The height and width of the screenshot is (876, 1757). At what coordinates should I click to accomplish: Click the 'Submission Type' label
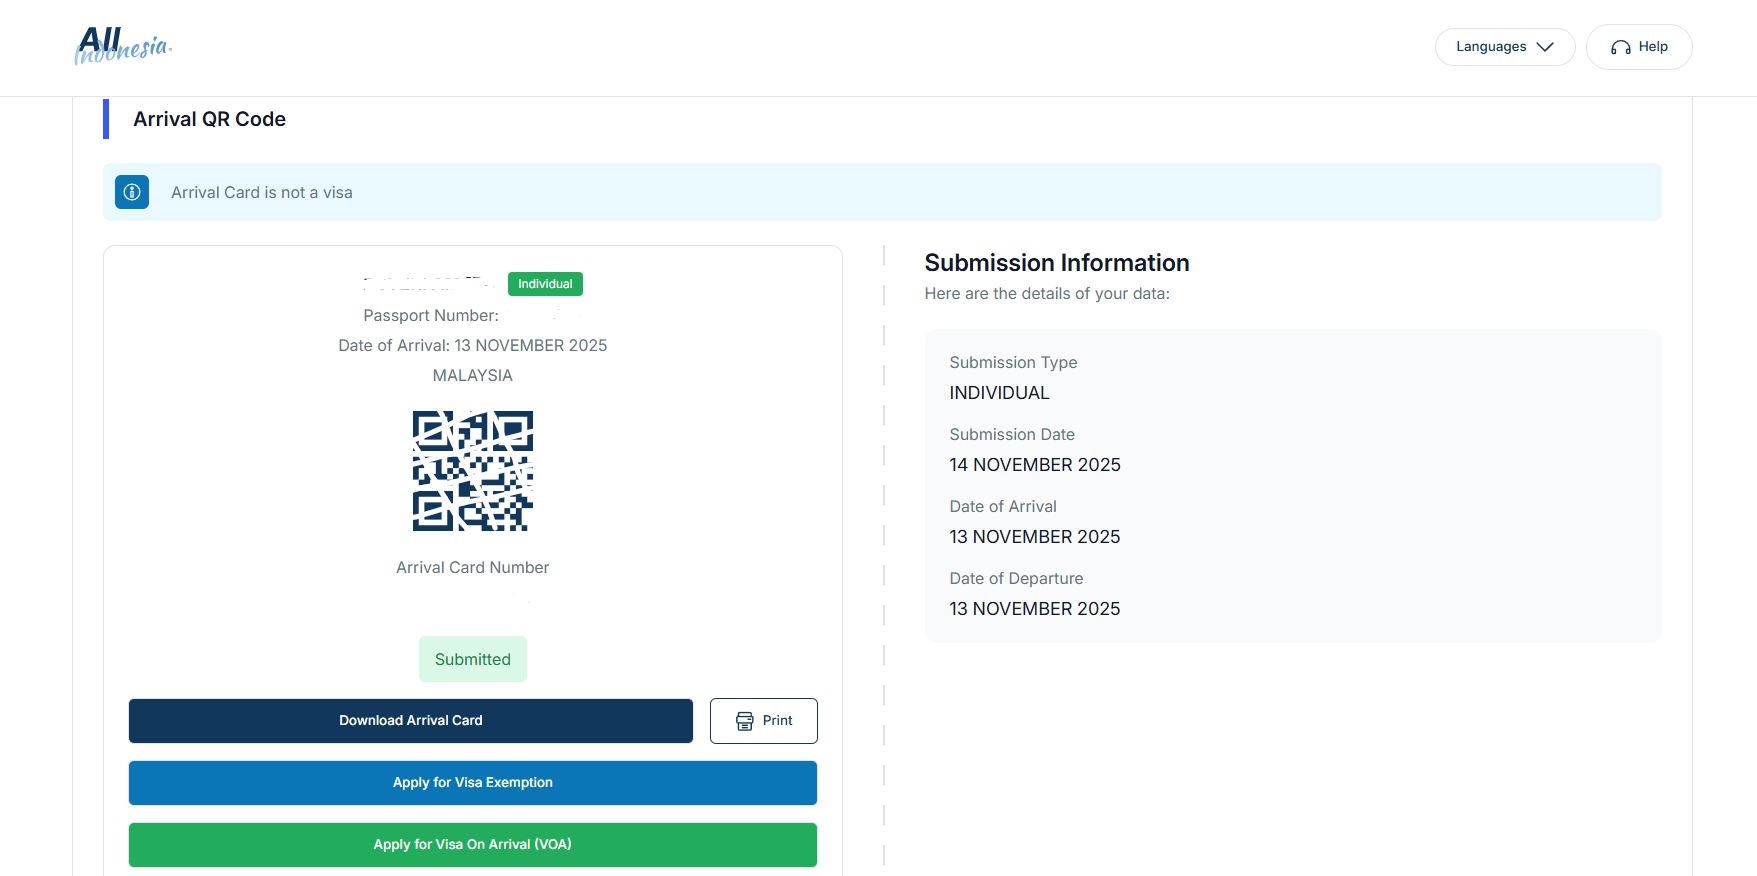point(1014,362)
